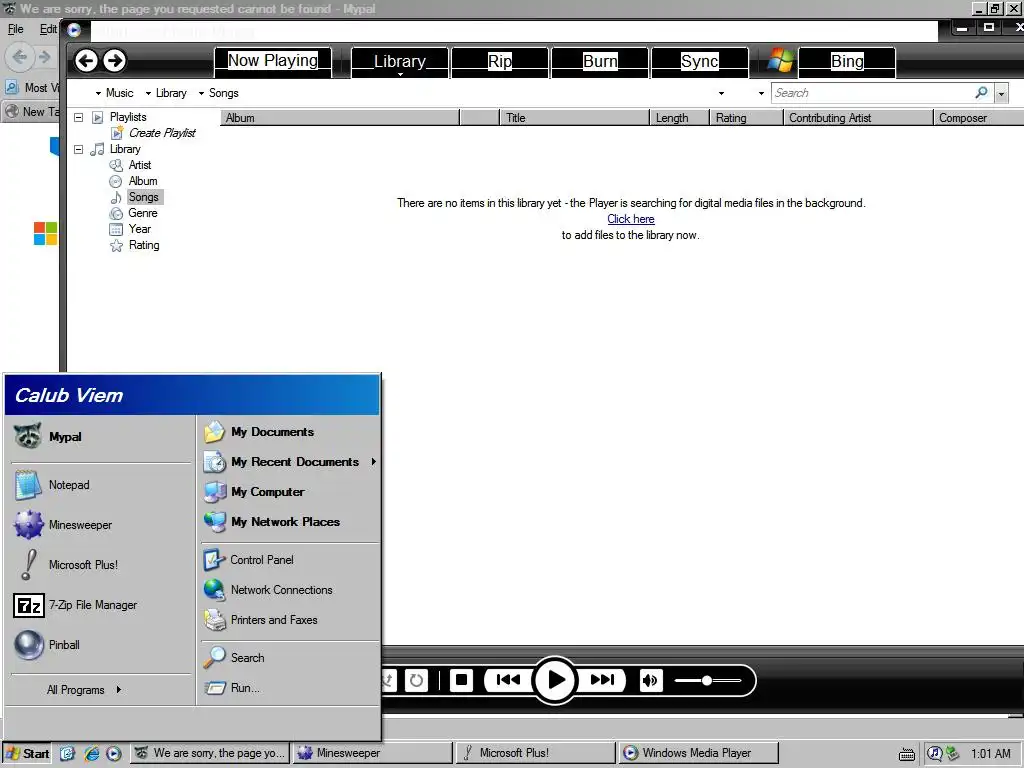The image size is (1024, 768).
Task: Open 7-Zip File Manager from Start menu
Action: [101, 605]
